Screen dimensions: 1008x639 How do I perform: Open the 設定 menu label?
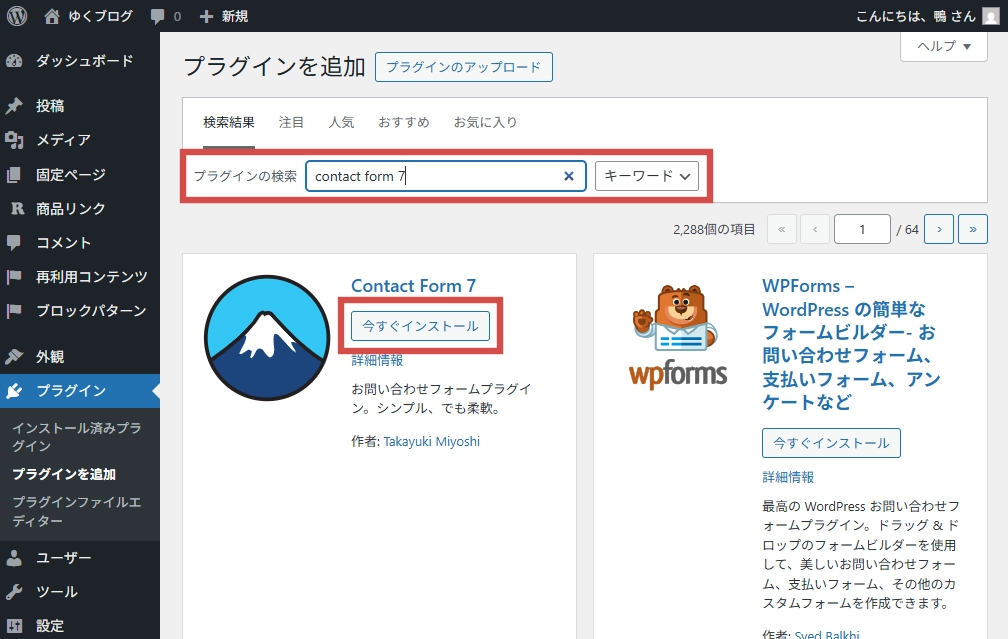click(x=50, y=626)
